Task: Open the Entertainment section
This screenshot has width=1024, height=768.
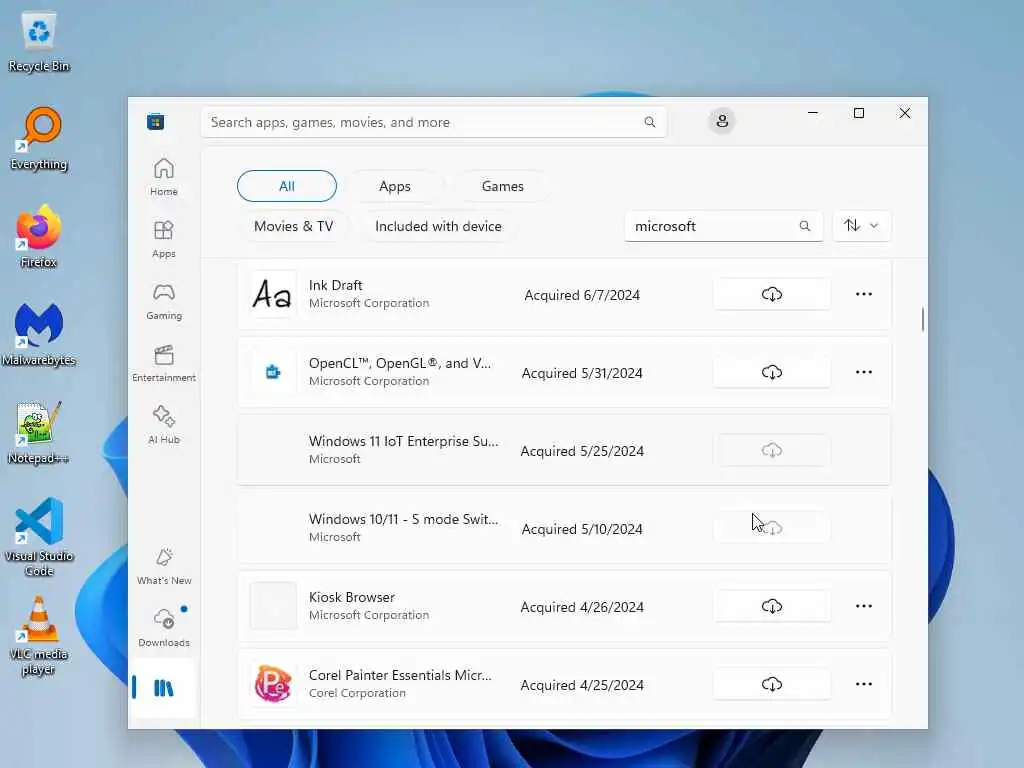Action: pos(163,363)
